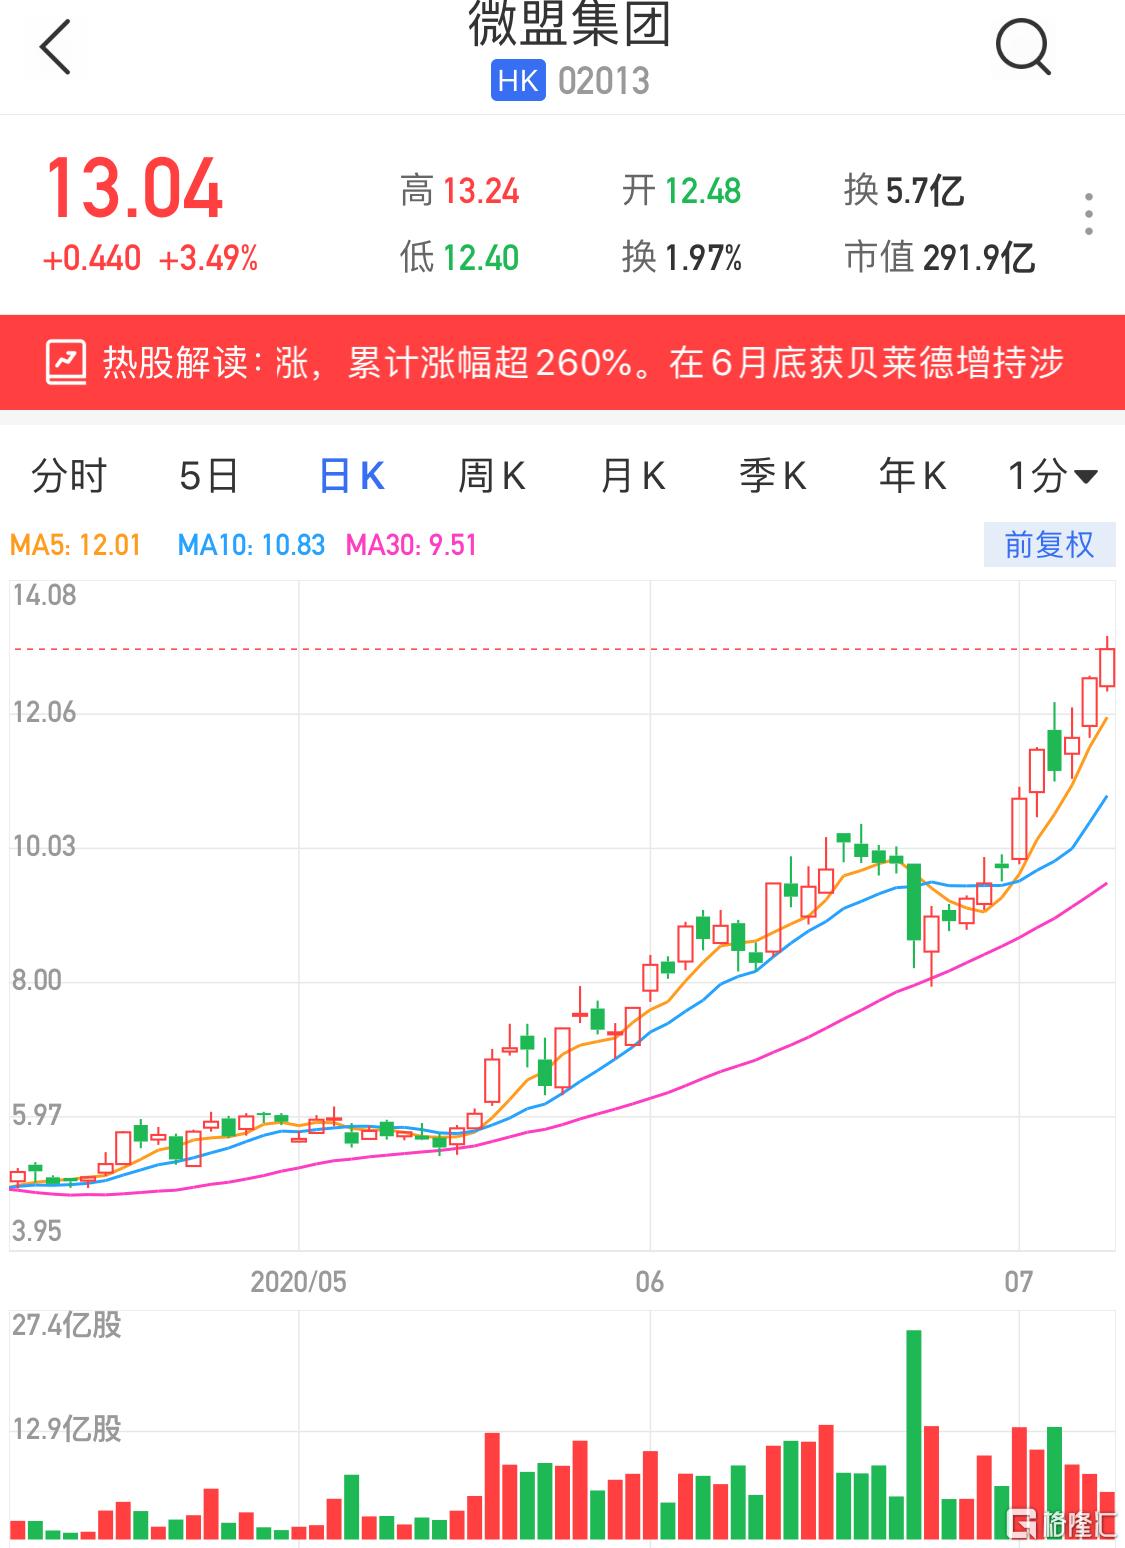The width and height of the screenshot is (1125, 1548).
Task: Switch to the 分时 tab
Action: click(69, 476)
